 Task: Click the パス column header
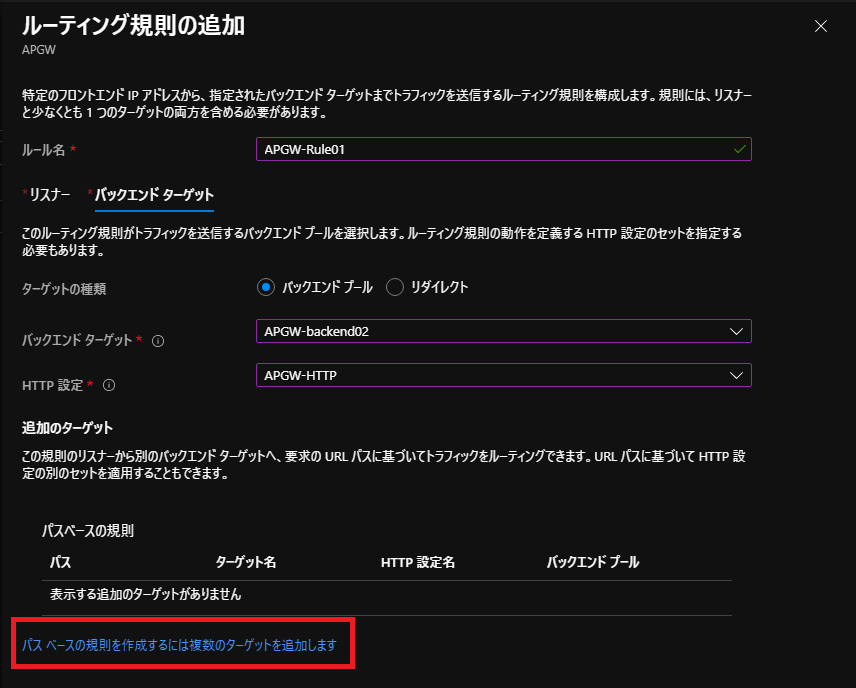[61, 562]
